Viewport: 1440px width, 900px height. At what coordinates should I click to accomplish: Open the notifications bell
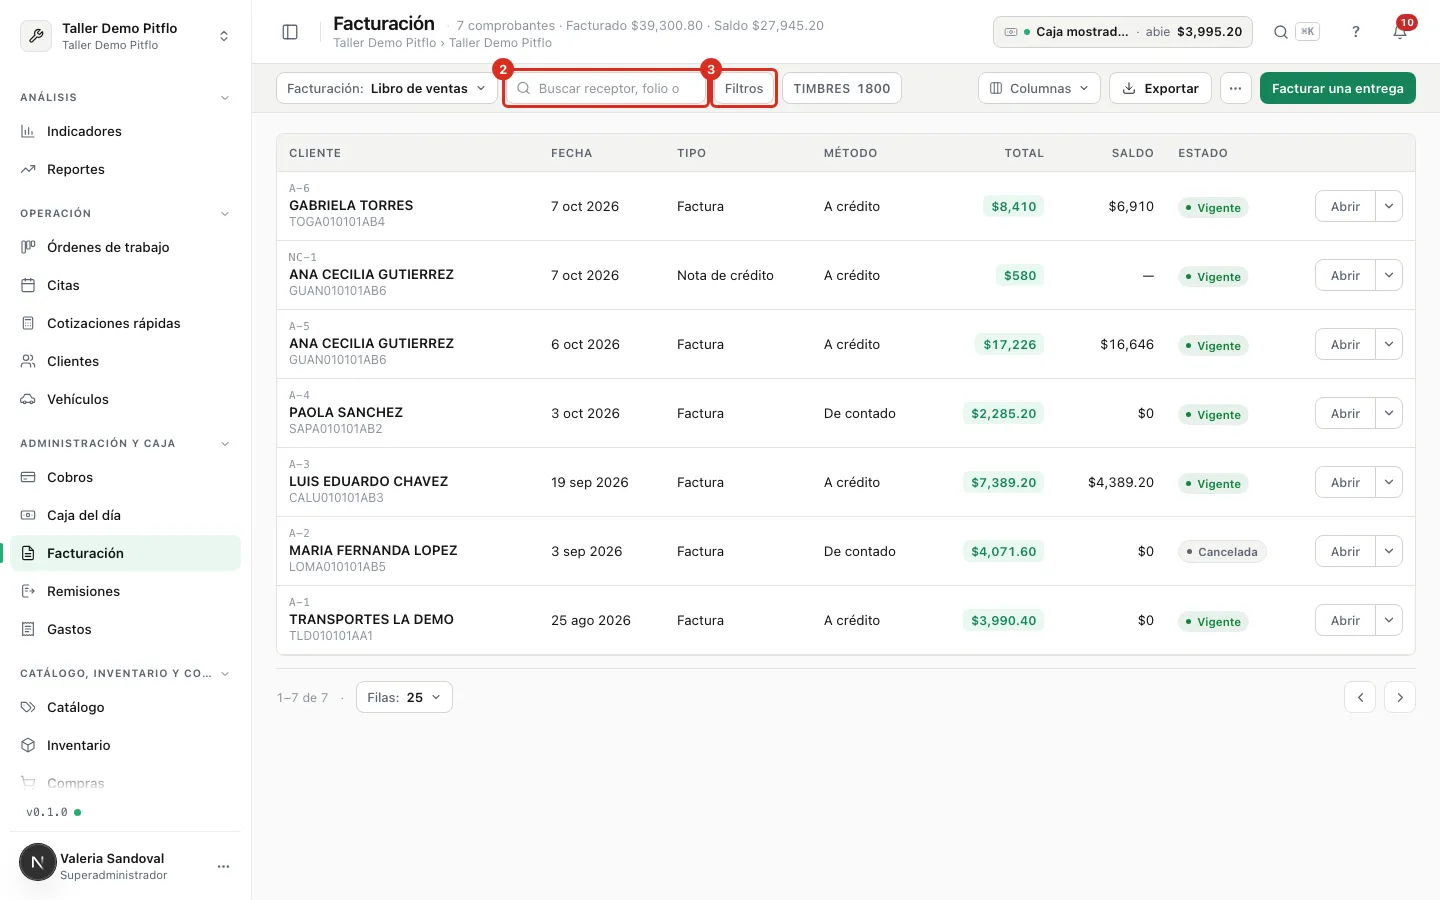point(1400,32)
